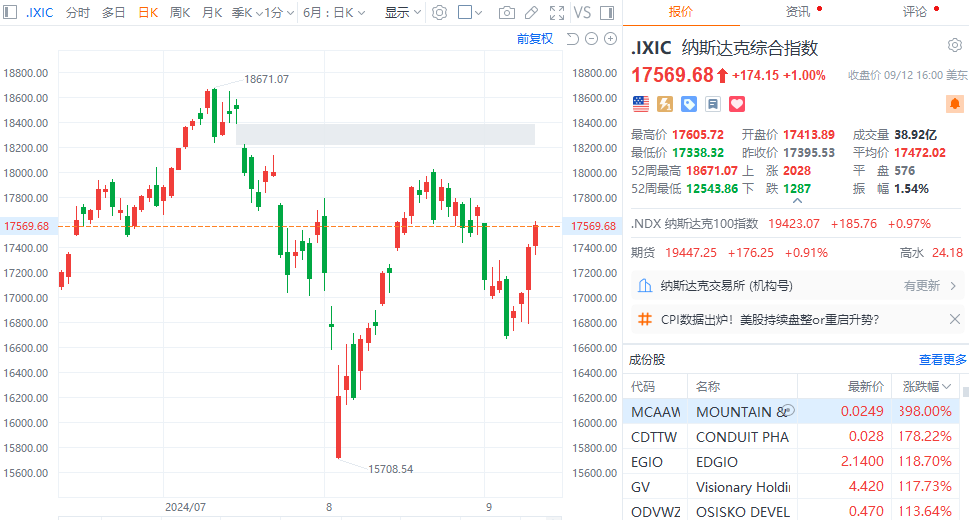Select MCAAW constituent row
The image size is (969, 520).
(x=791, y=411)
